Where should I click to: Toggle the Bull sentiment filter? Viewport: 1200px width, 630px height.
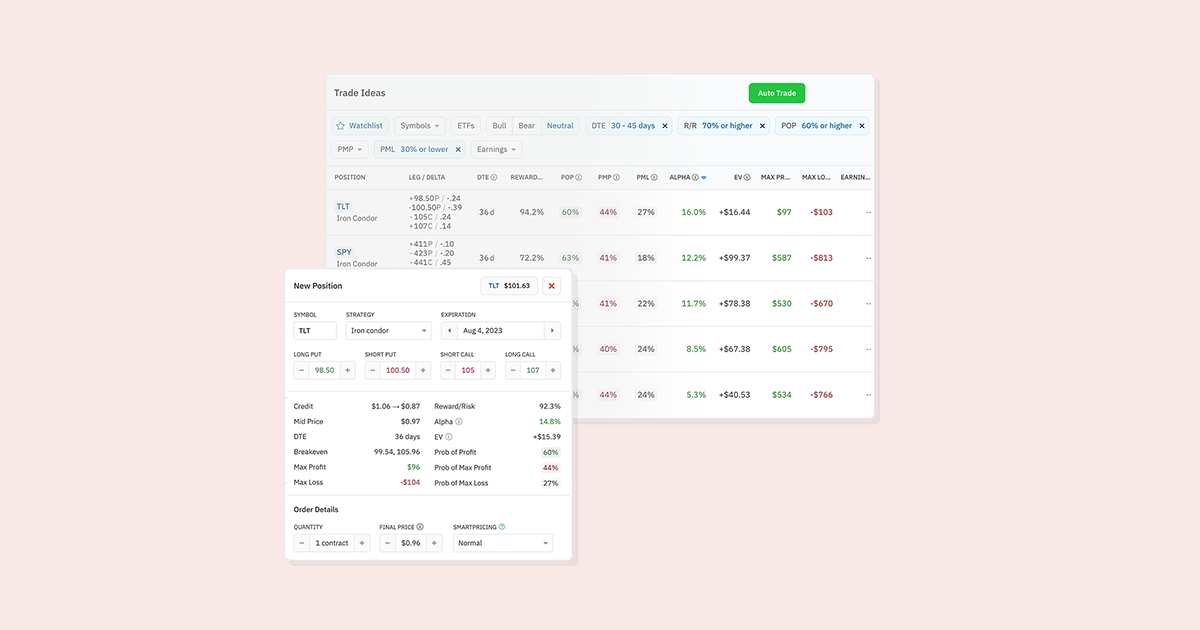(498, 125)
